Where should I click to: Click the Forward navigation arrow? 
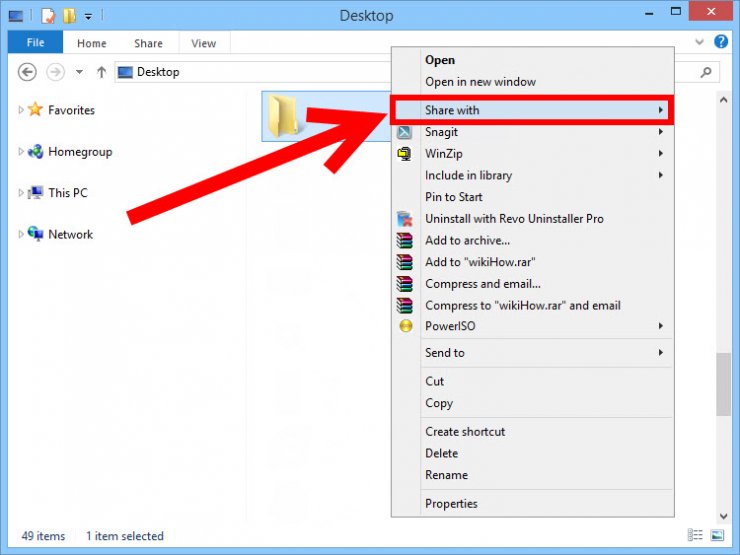tap(55, 72)
